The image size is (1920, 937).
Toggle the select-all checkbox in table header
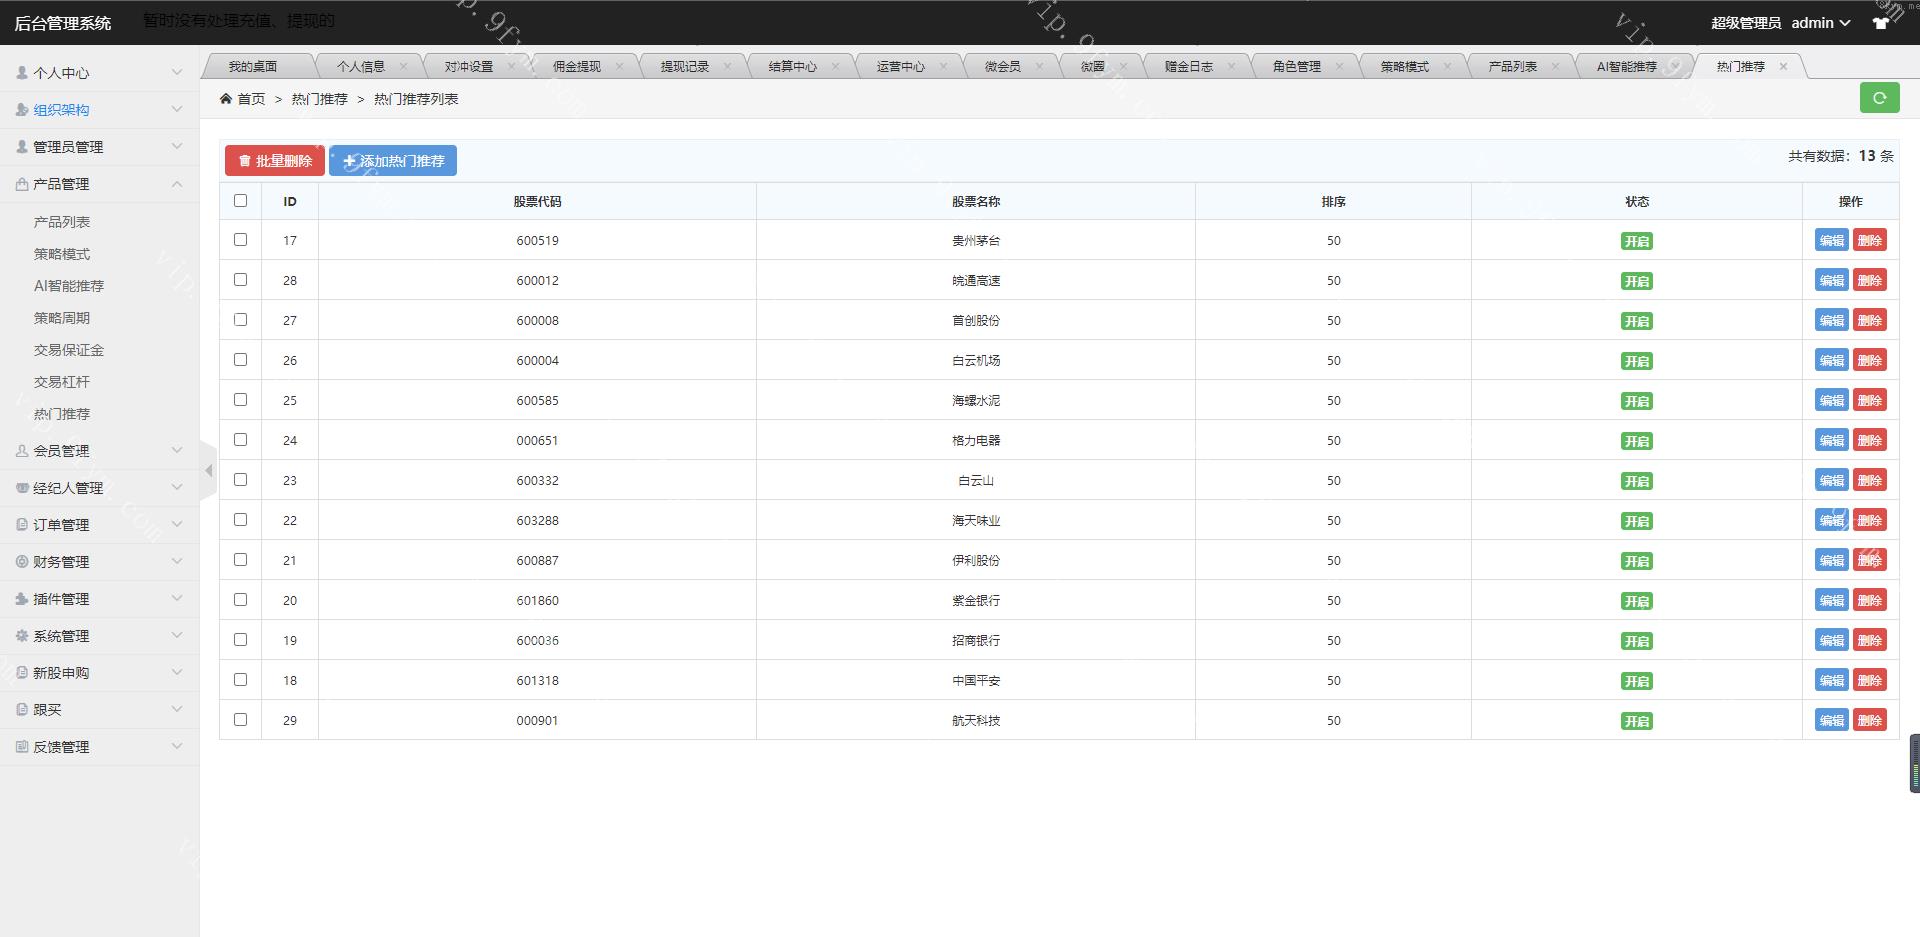click(x=240, y=201)
